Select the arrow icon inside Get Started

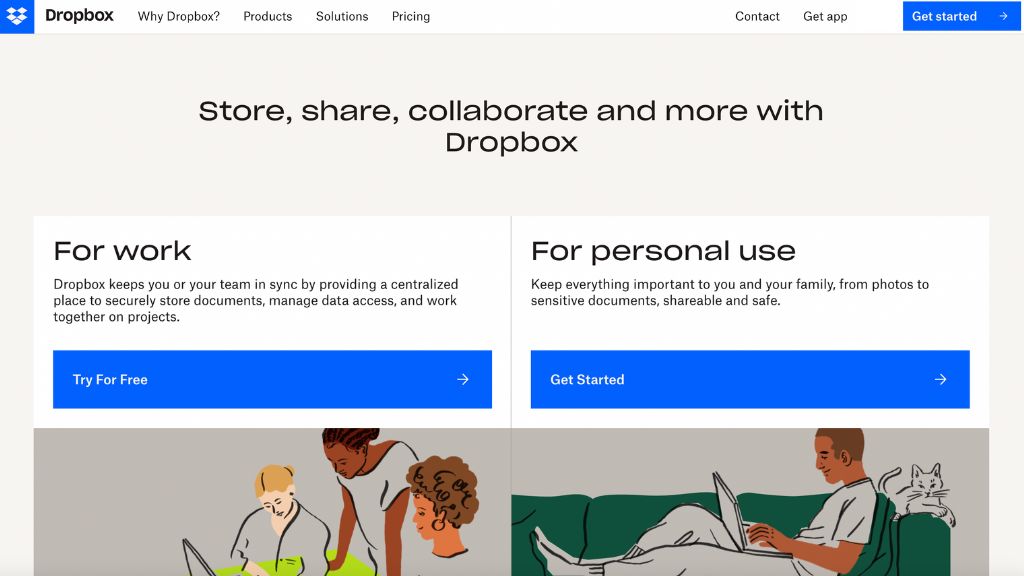coord(940,379)
